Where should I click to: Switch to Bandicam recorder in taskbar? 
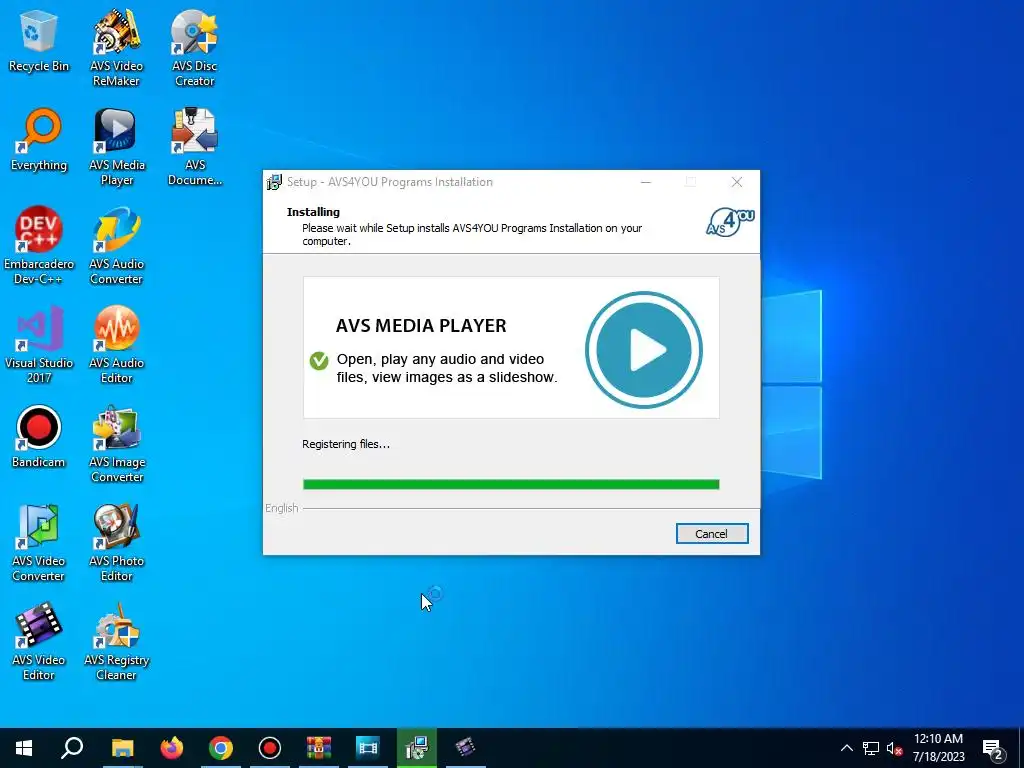point(270,748)
